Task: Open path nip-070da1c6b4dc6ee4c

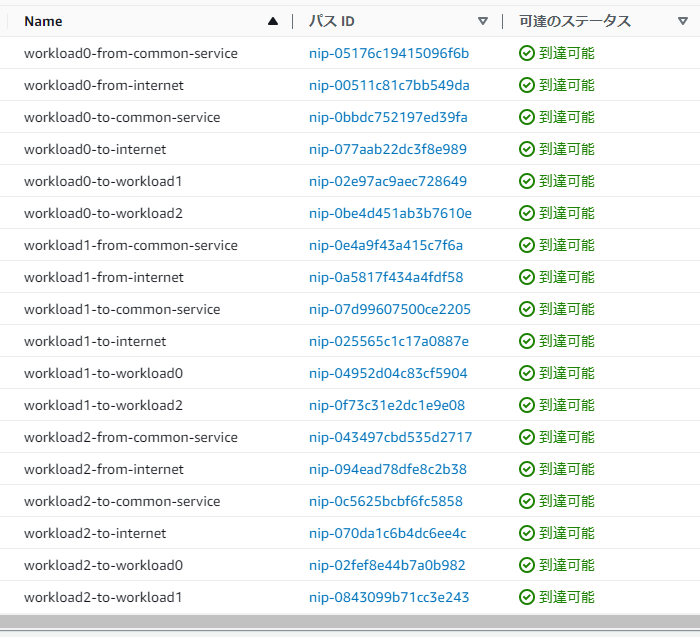Action: coord(388,533)
